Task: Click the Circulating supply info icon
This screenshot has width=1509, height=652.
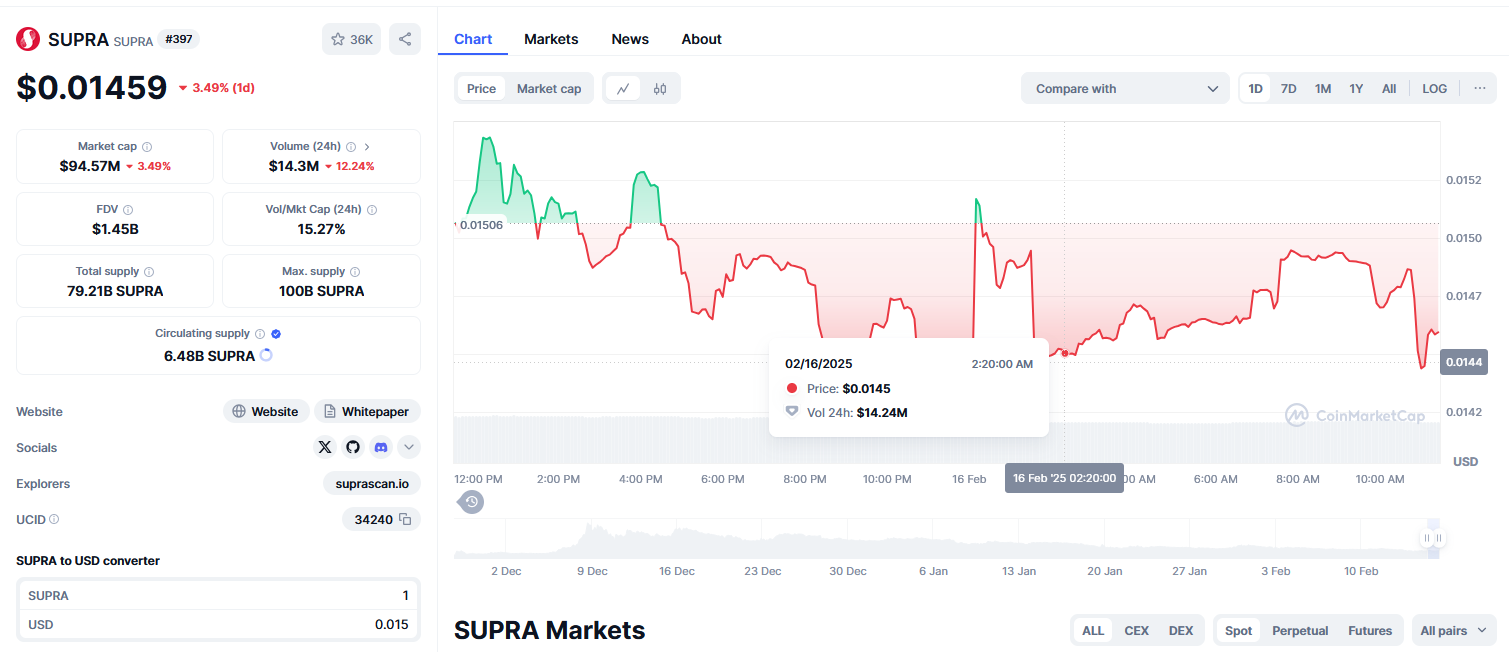Action: point(260,334)
